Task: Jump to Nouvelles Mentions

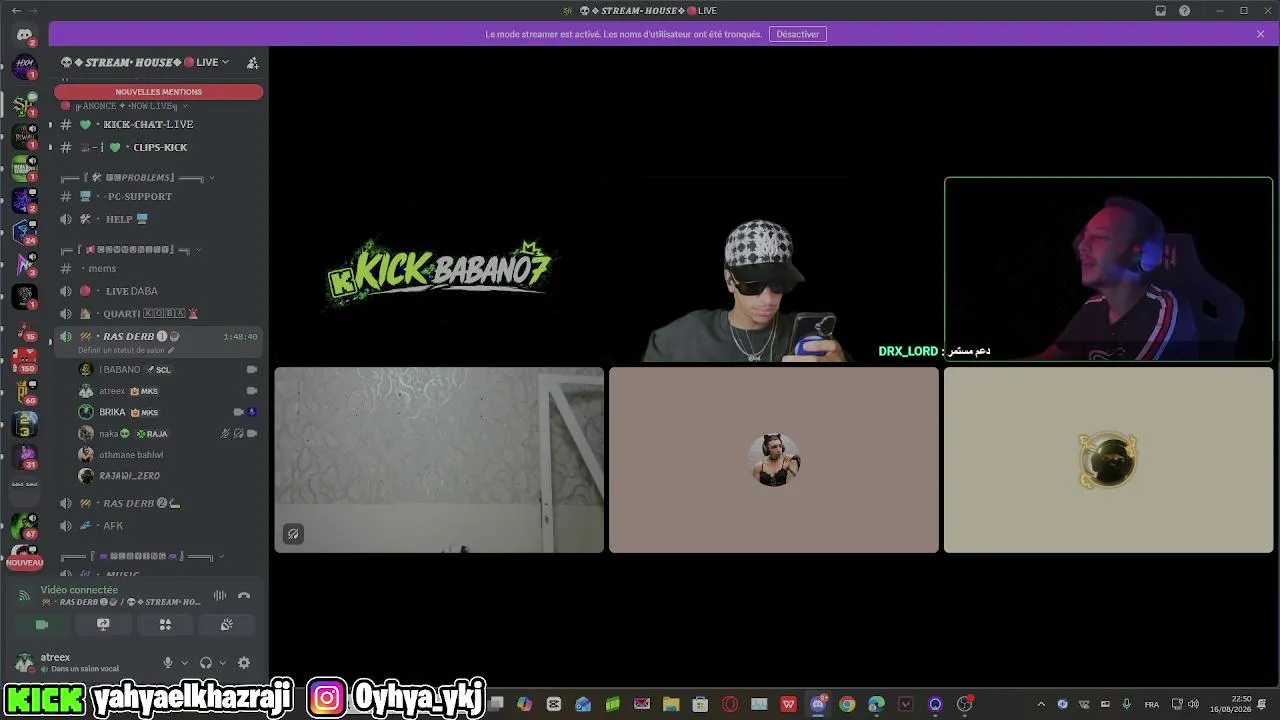Action: pyautogui.click(x=159, y=92)
